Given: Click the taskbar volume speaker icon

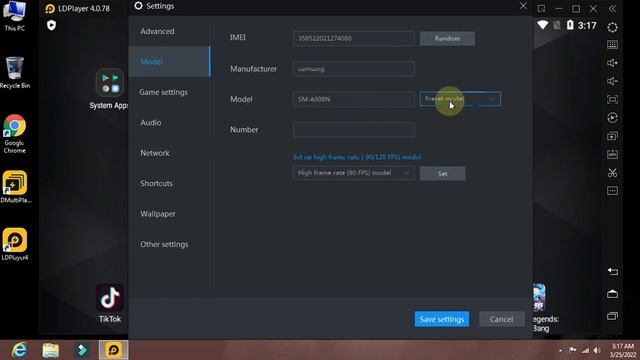Looking at the screenshot, I should [597, 350].
